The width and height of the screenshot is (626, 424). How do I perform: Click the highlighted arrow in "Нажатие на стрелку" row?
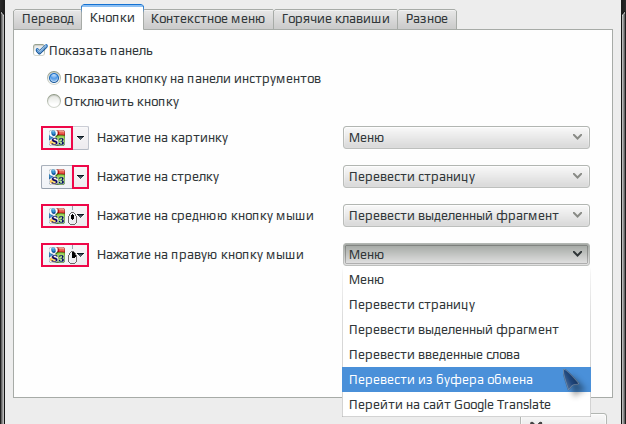[x=81, y=177]
